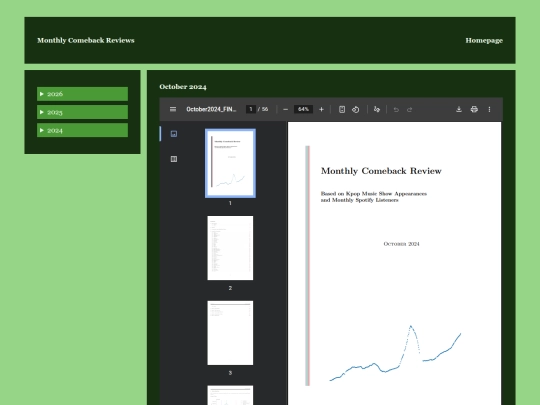
Task: Expand the 2024 year section
Action: (x=82, y=130)
